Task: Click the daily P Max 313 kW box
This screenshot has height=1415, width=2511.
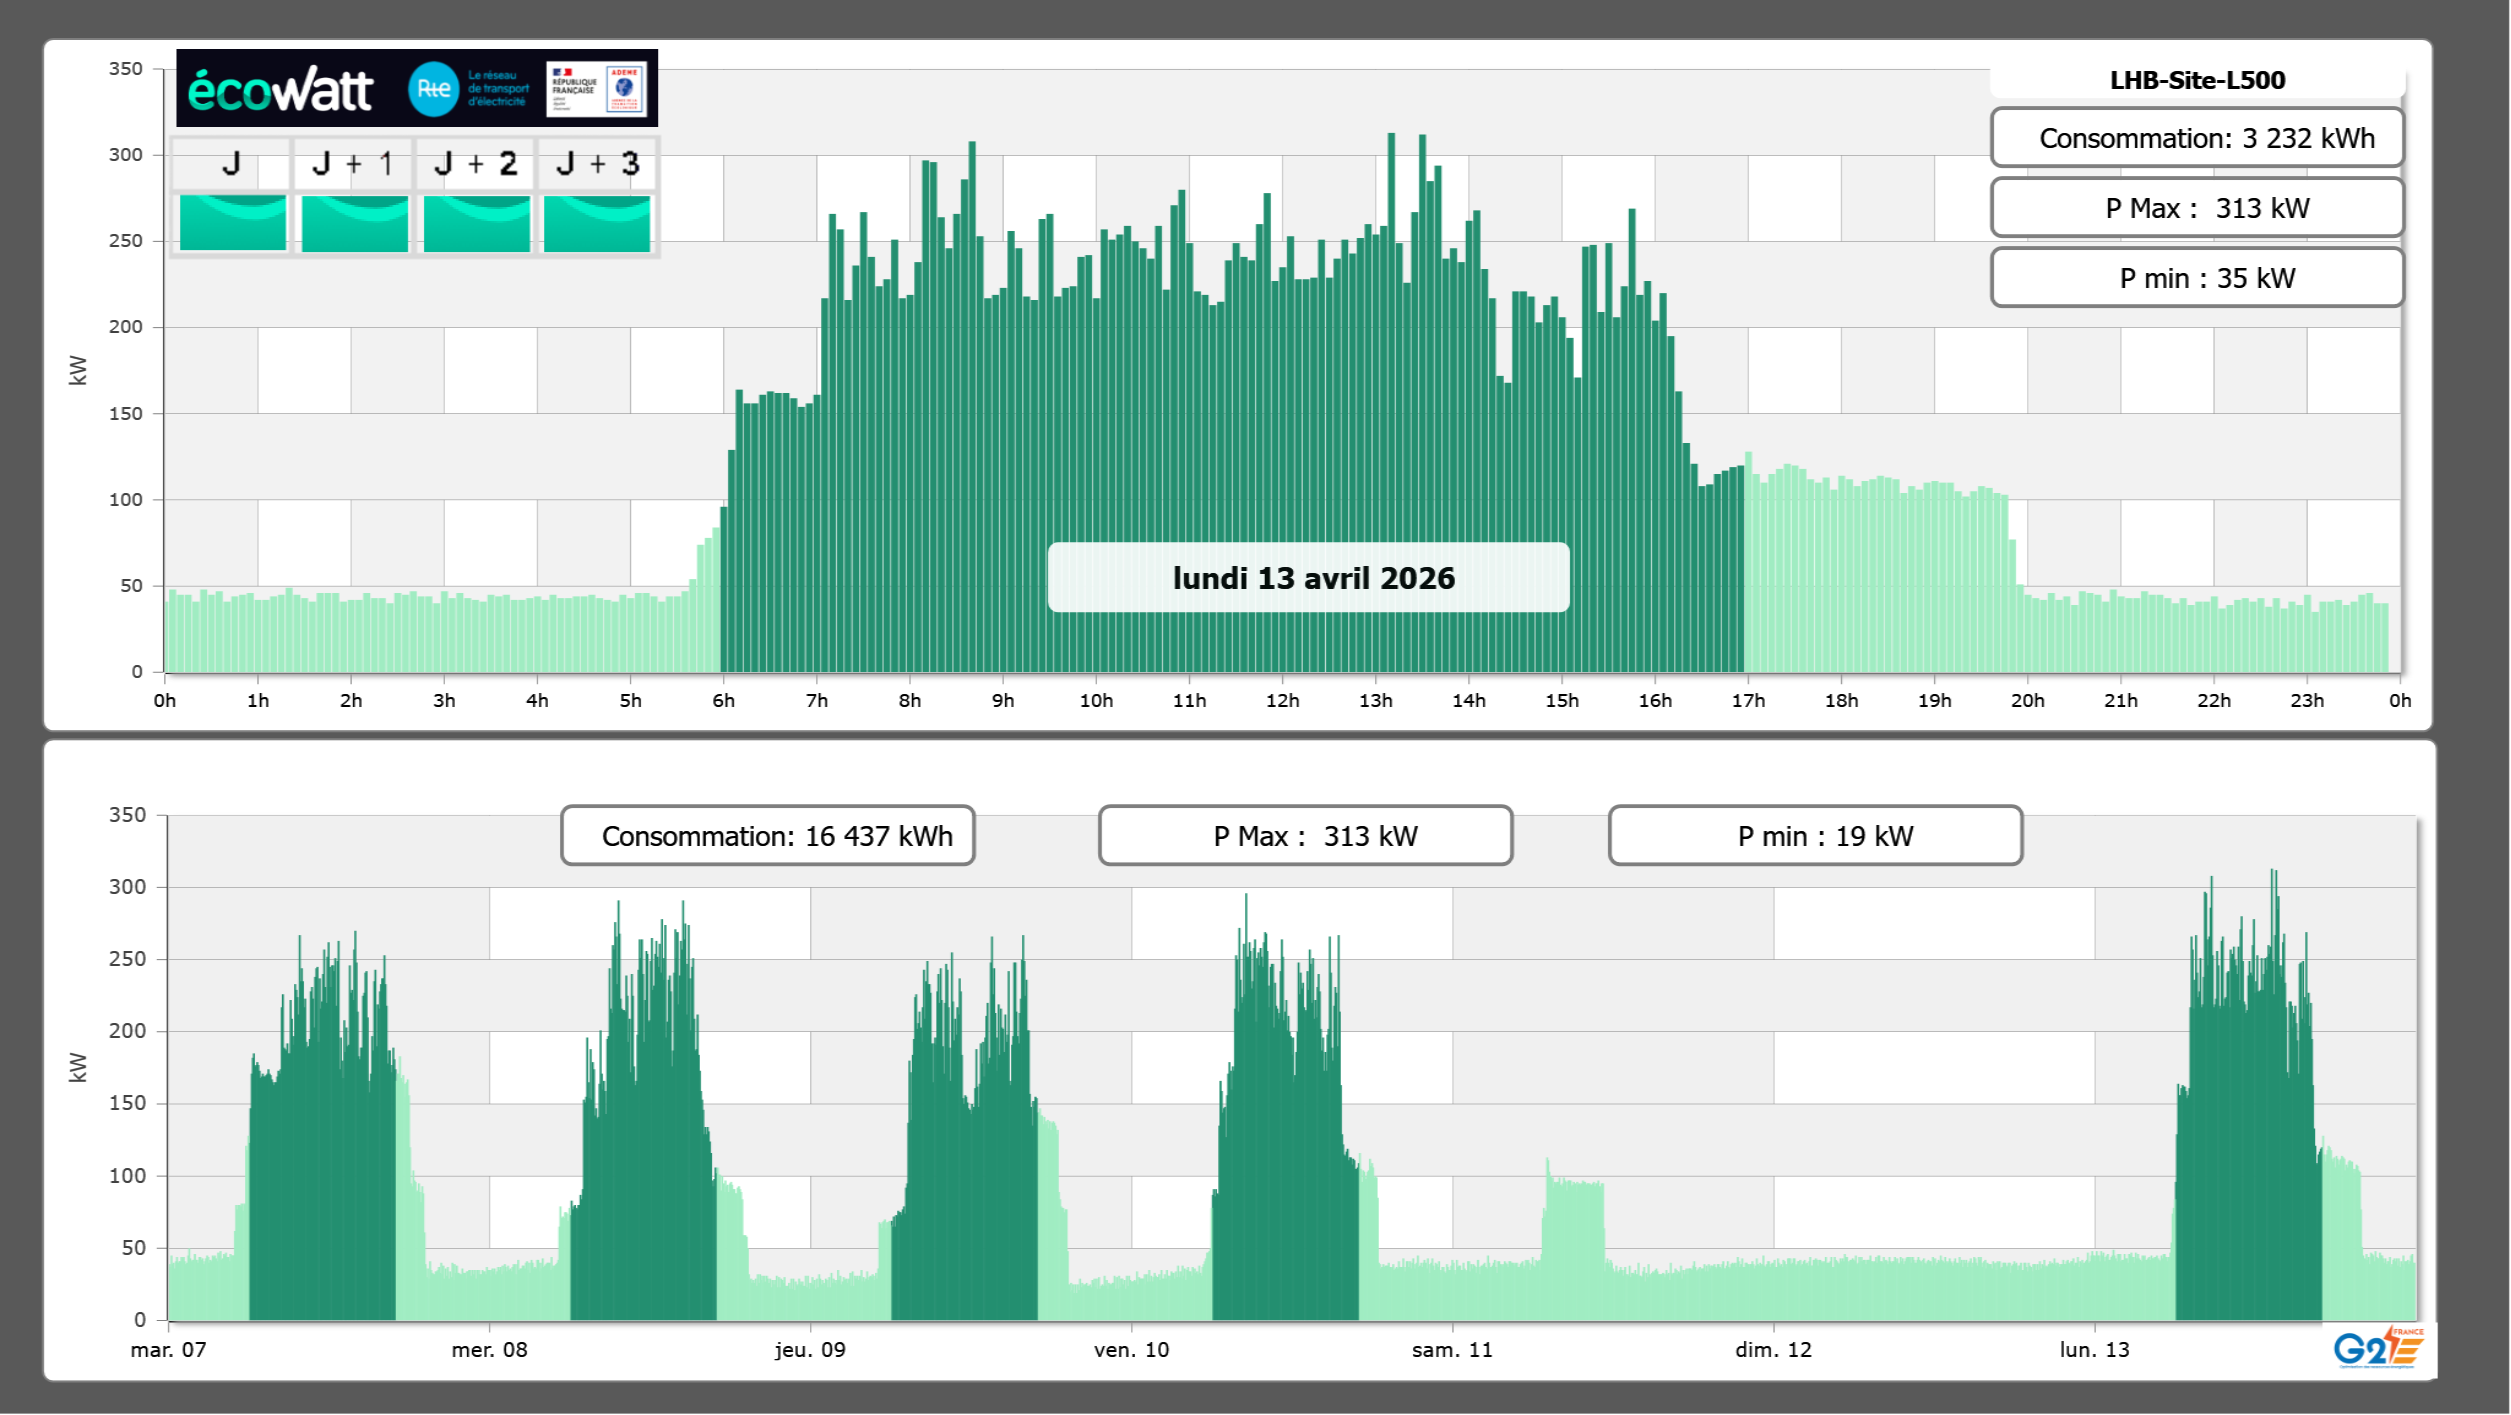Action: [2197, 208]
